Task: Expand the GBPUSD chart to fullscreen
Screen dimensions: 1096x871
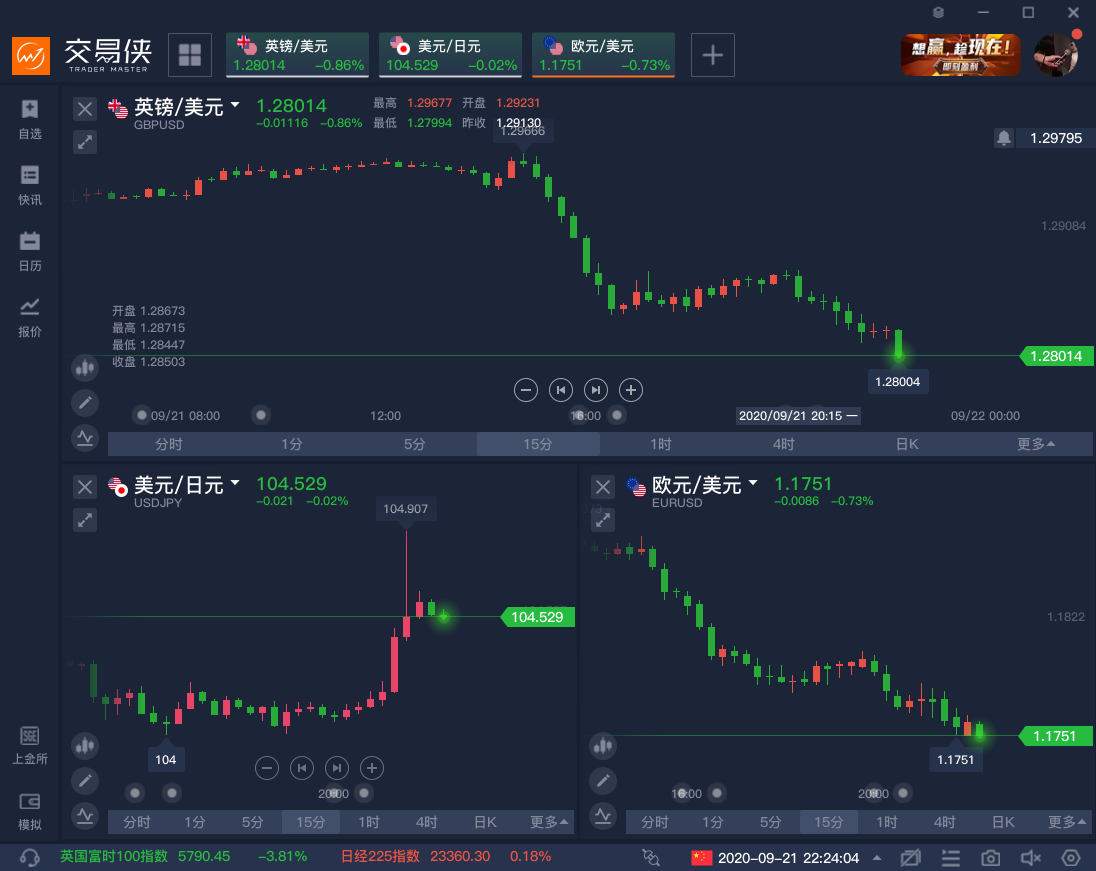Action: click(85, 142)
